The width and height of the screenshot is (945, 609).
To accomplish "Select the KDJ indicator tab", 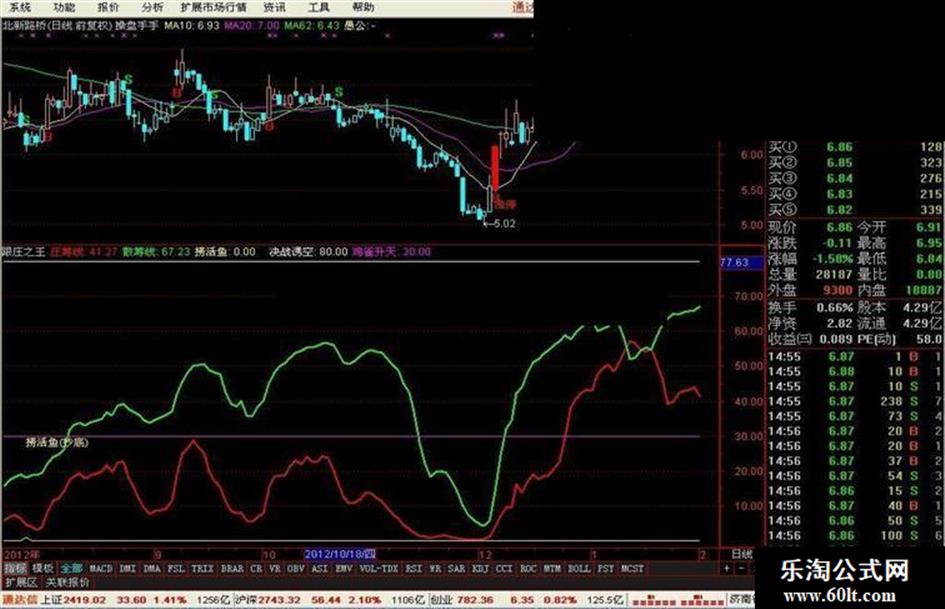I will click(x=480, y=569).
